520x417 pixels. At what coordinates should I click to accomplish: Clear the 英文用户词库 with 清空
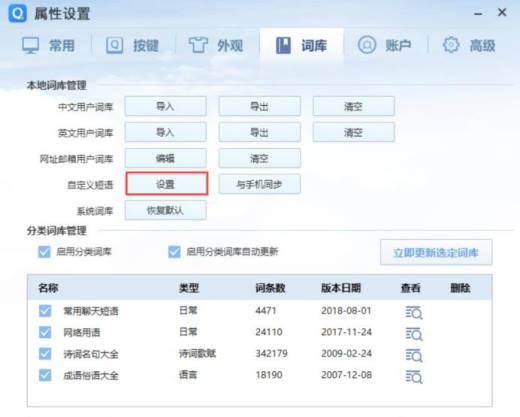click(354, 132)
